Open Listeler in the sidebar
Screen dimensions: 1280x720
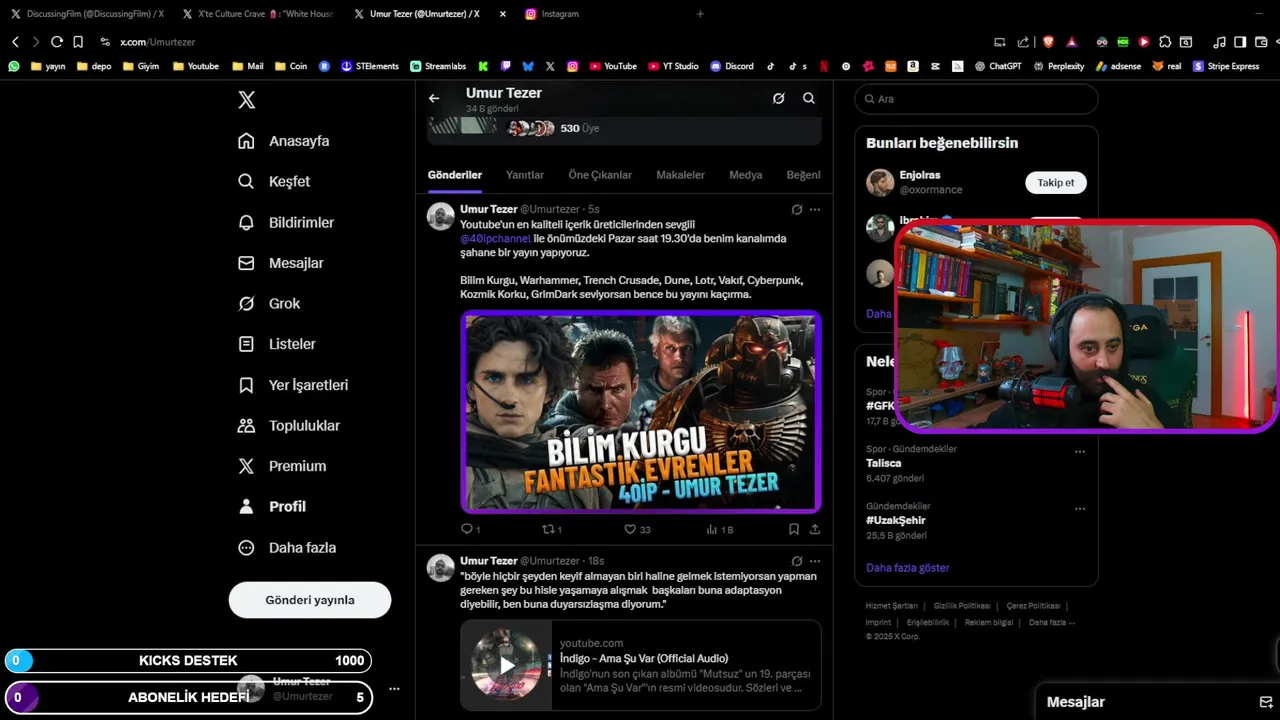coord(277,344)
